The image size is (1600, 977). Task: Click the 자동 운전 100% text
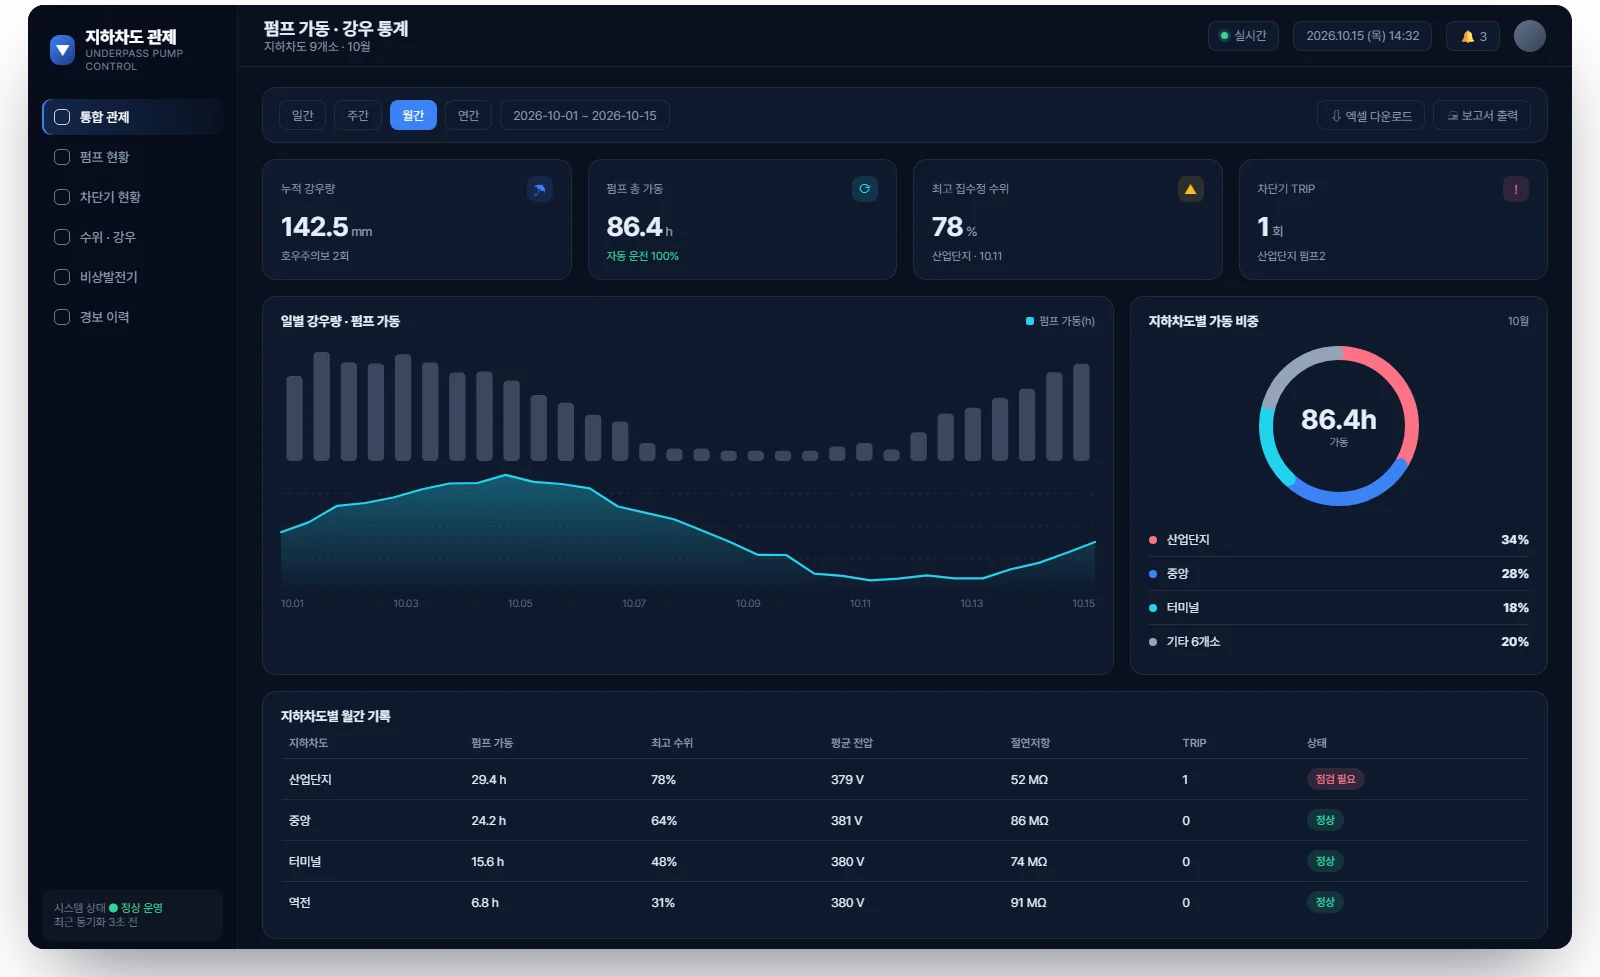click(x=642, y=256)
